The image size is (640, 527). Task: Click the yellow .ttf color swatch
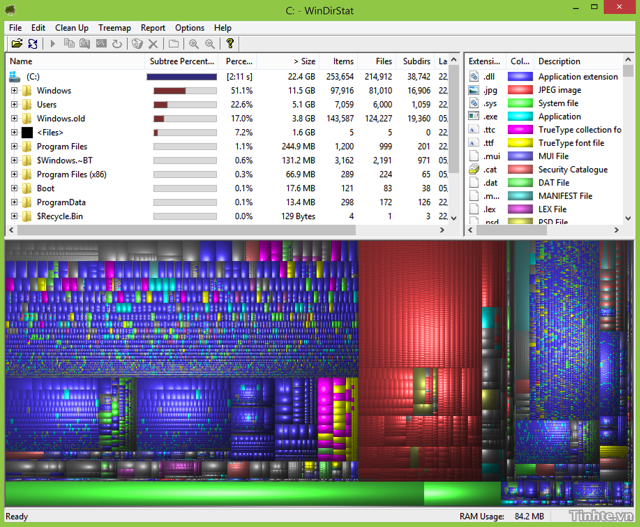coord(520,143)
